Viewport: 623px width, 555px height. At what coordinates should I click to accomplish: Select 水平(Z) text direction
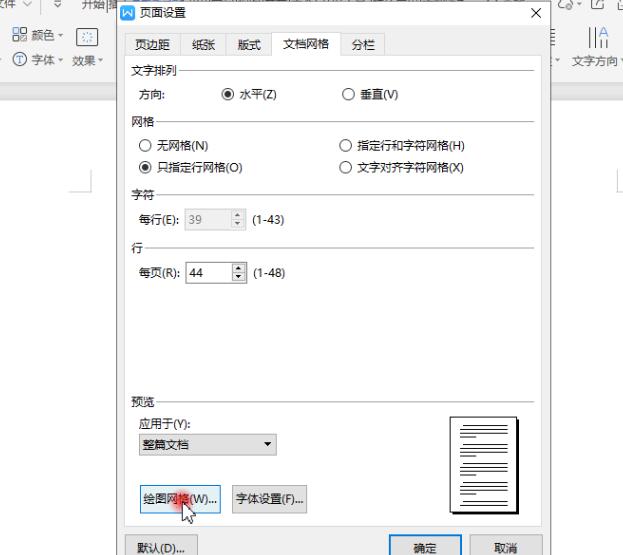click(249, 95)
